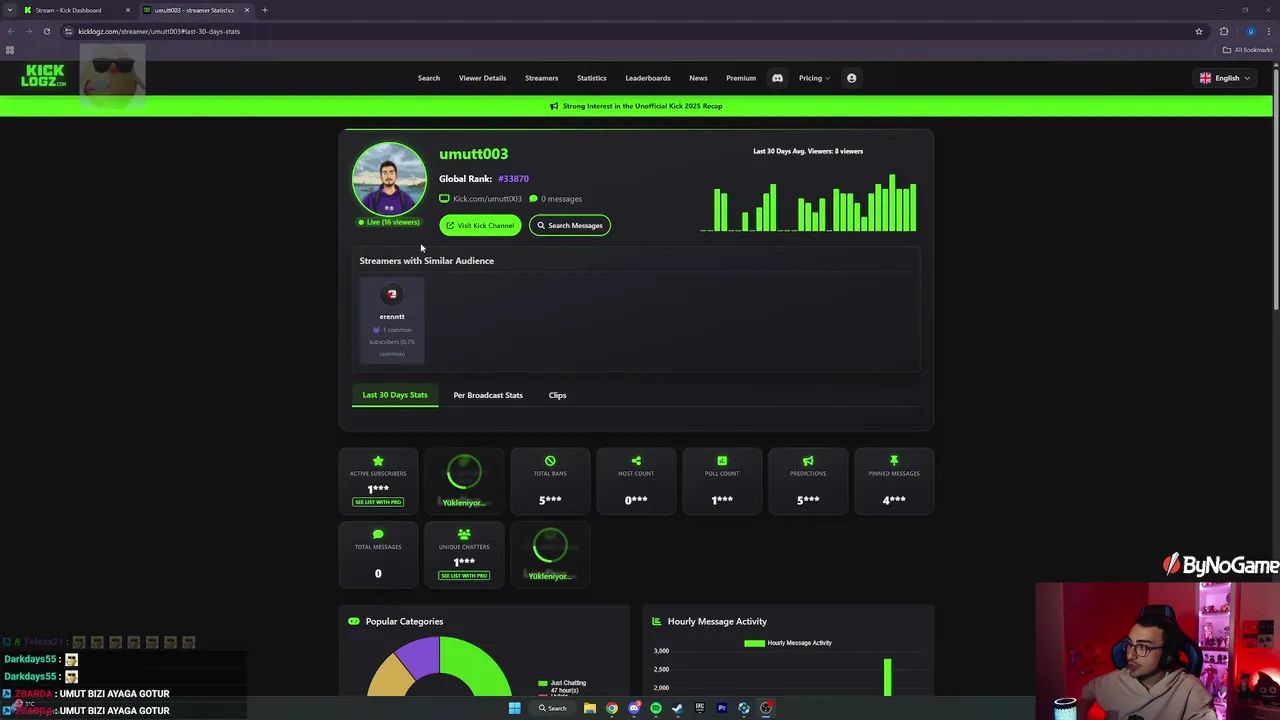Click the Unique Chatters people icon
The height and width of the screenshot is (720, 1280).
tap(464, 535)
